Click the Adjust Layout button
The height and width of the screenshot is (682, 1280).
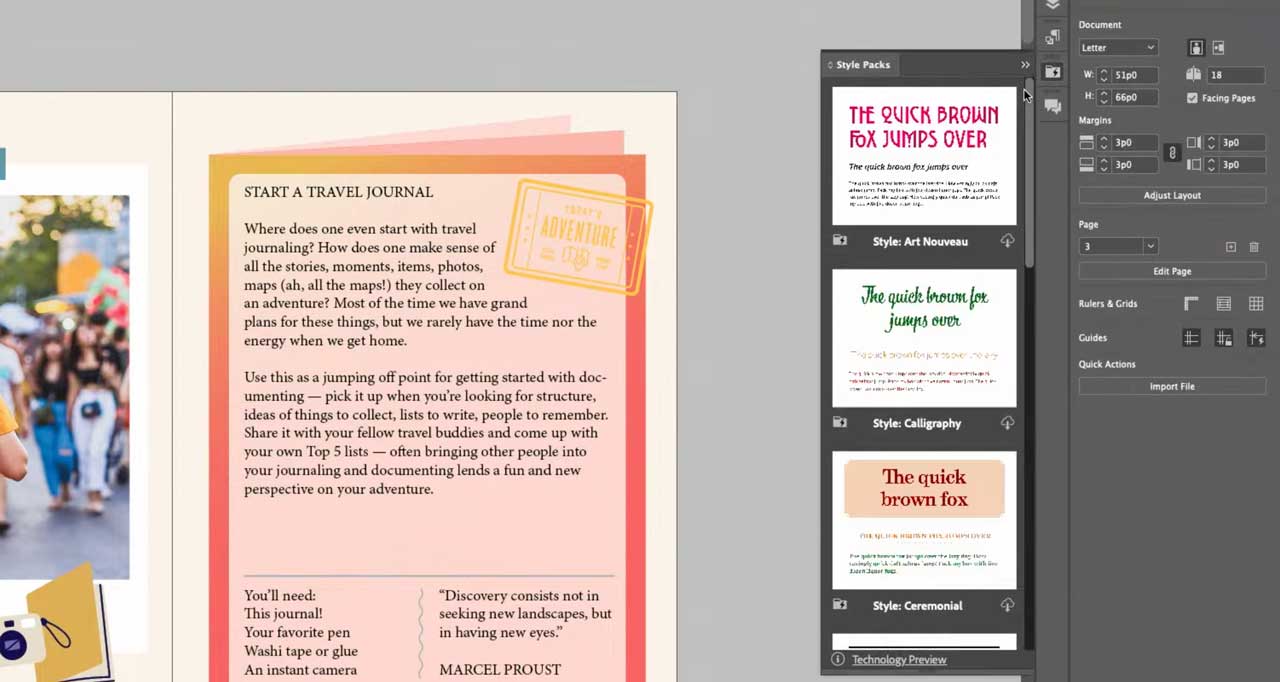(x=1172, y=196)
